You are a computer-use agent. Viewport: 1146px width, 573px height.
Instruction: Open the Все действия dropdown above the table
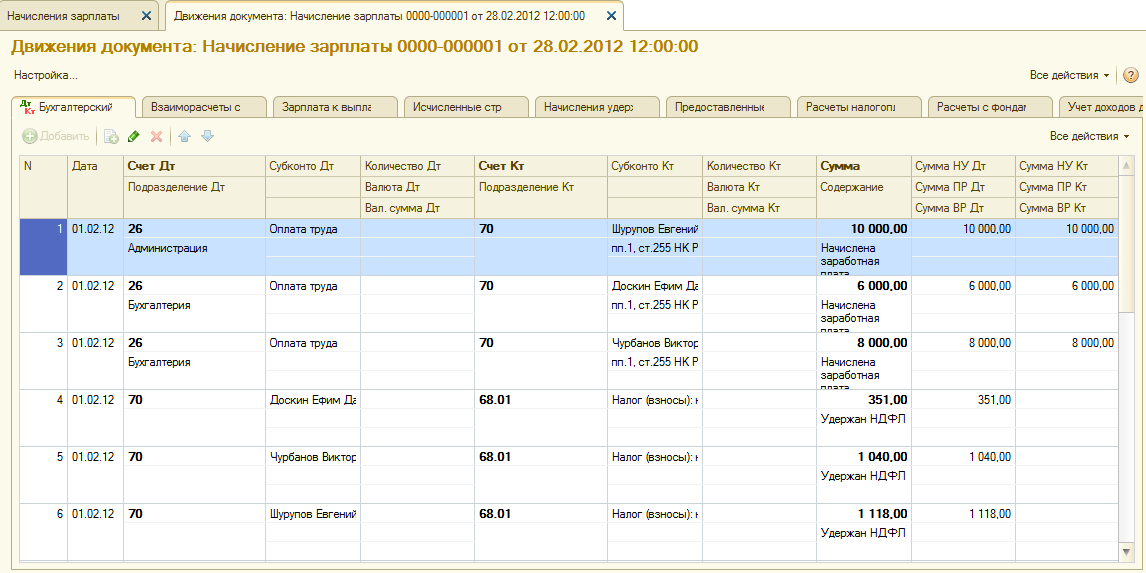point(1089,136)
